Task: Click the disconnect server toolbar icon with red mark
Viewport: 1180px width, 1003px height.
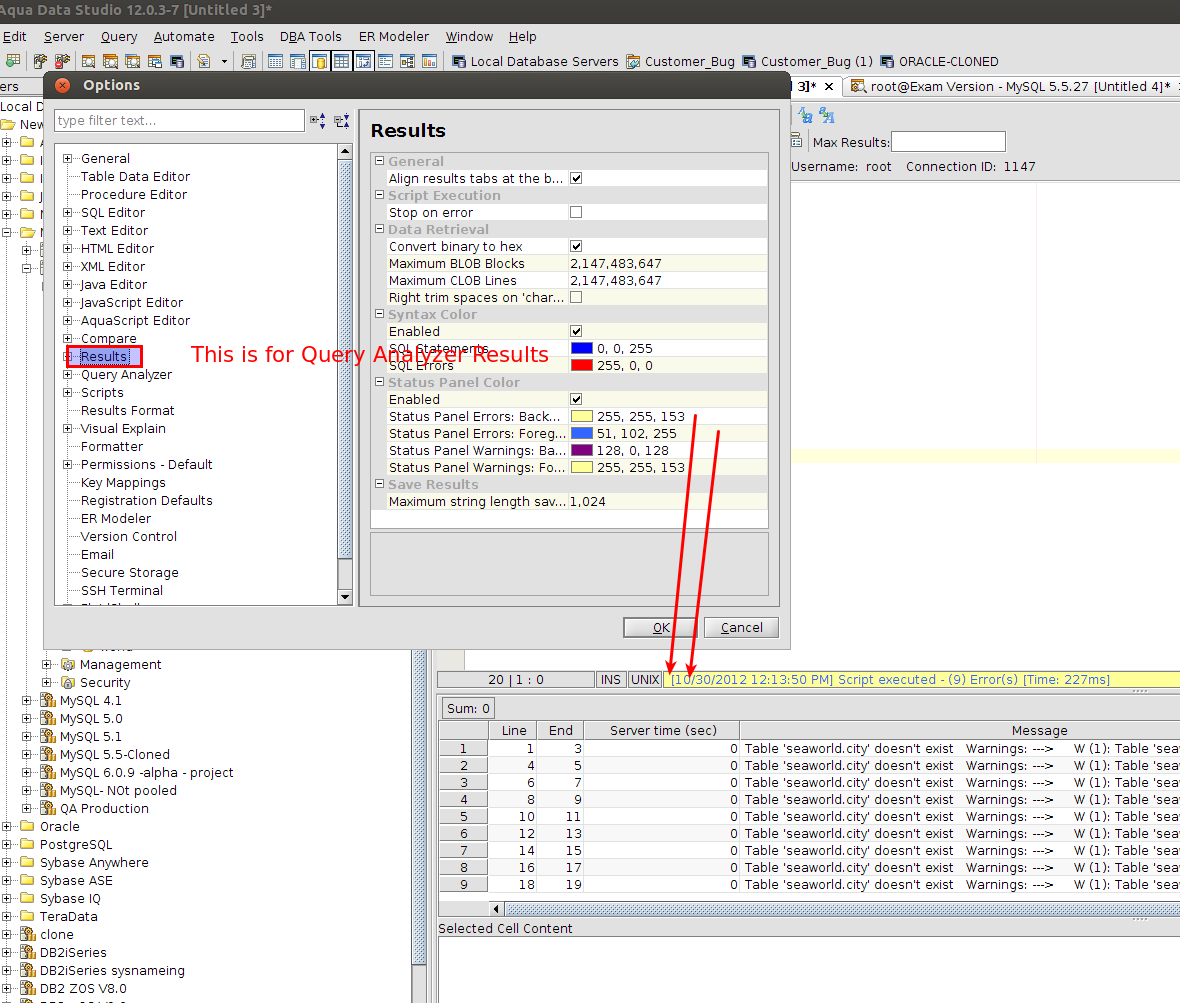Action: click(x=62, y=61)
